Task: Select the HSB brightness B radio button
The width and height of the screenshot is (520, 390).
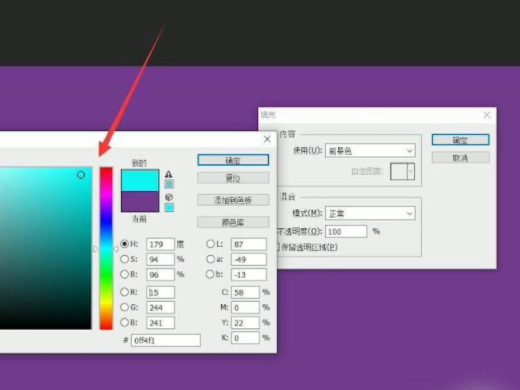Action: [124, 274]
